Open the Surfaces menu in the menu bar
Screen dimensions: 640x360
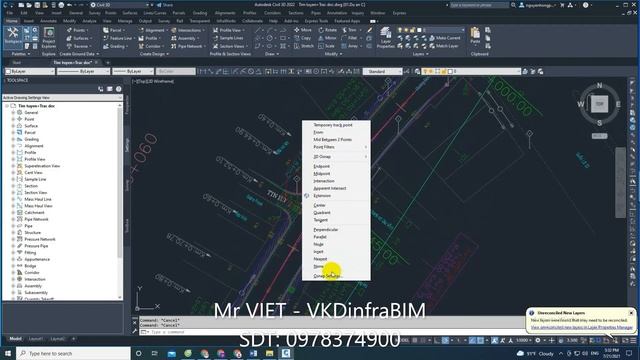click(130, 13)
